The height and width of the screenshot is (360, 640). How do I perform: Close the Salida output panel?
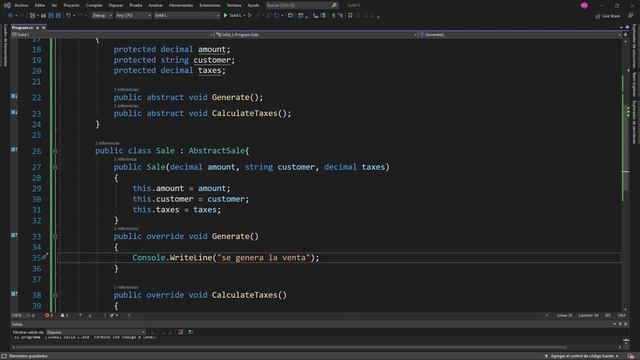pyautogui.click(x=626, y=324)
